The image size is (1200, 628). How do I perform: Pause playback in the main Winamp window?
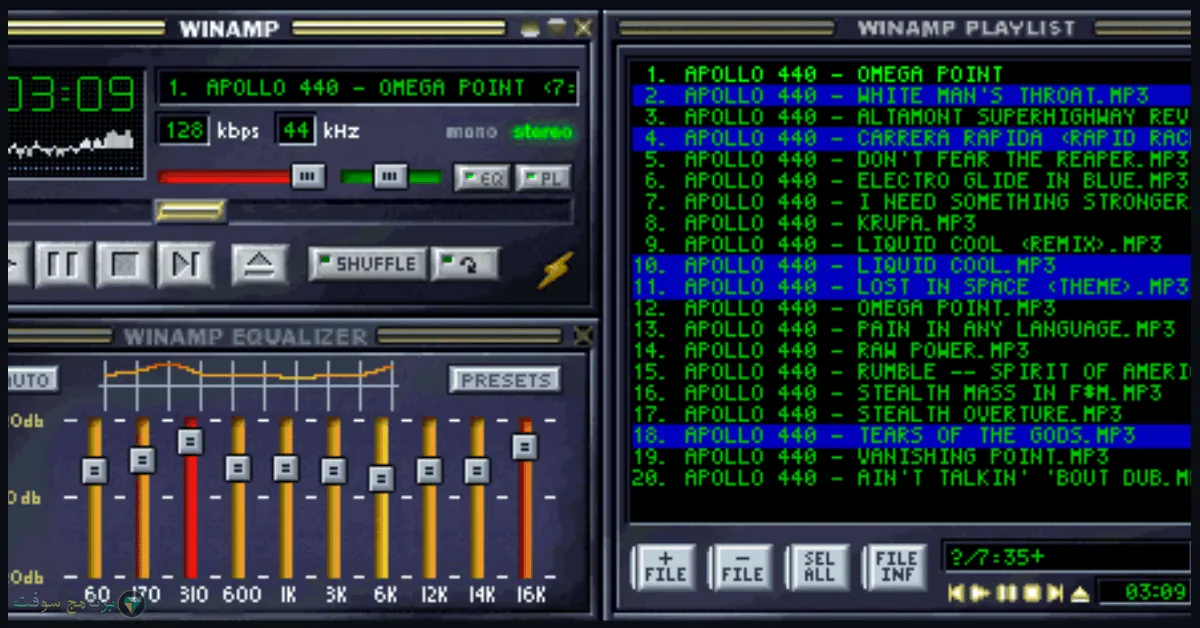point(65,264)
